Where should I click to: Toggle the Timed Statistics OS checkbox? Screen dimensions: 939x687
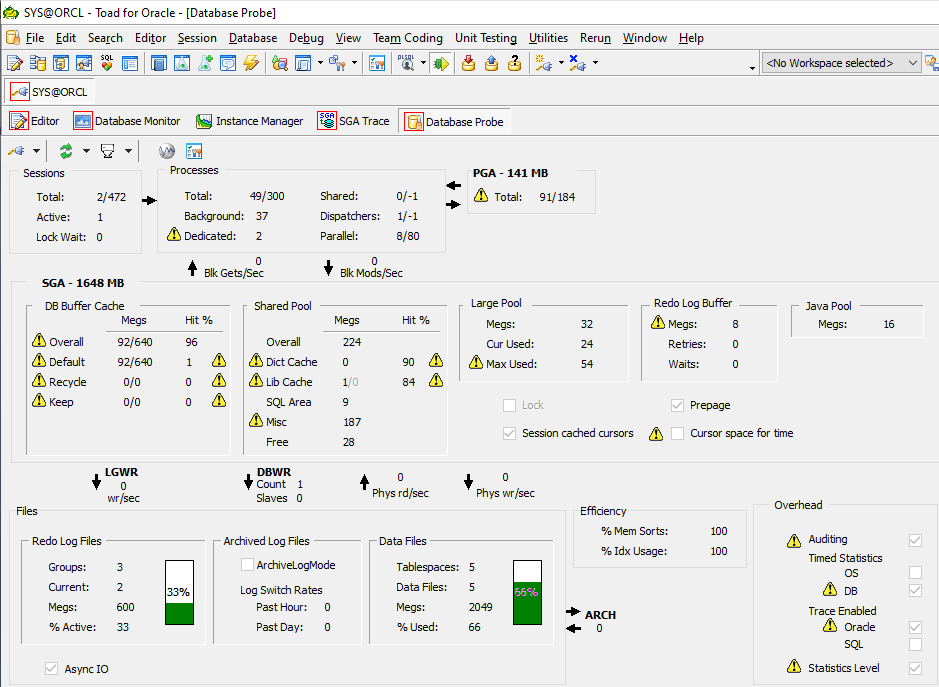(x=915, y=573)
